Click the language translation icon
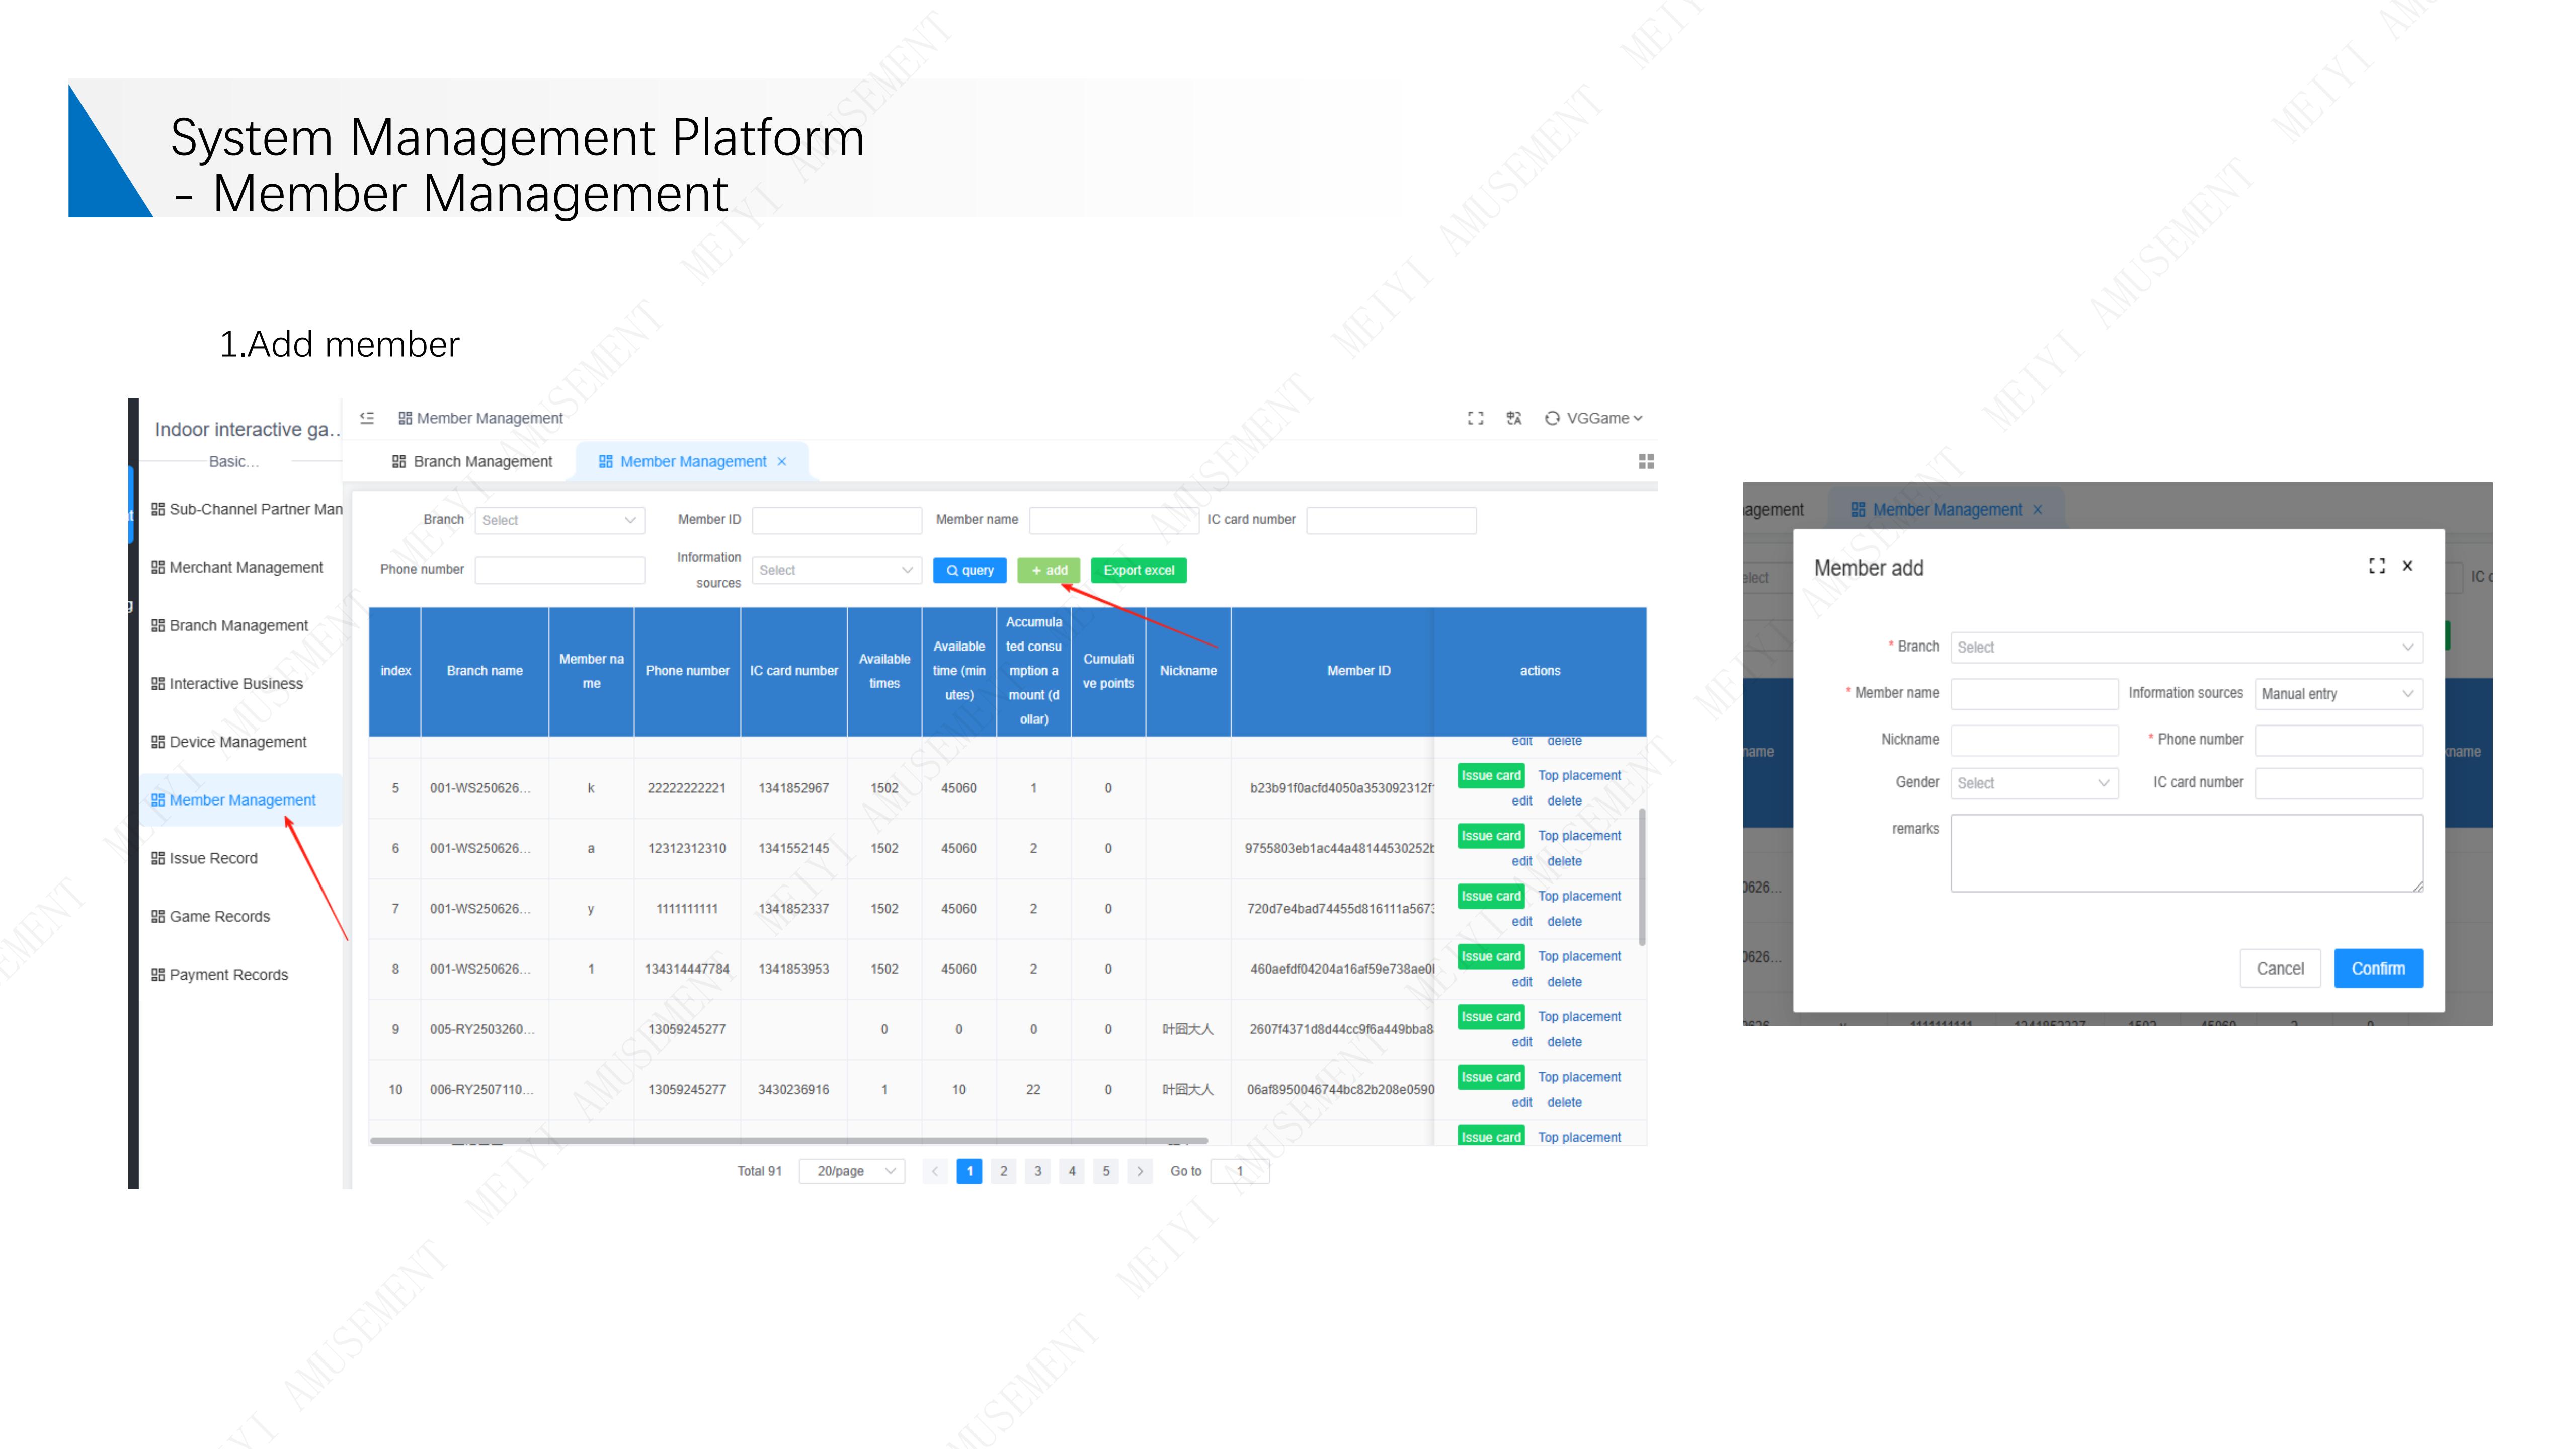Viewport: 2576px width, 1449px height. (x=1514, y=418)
